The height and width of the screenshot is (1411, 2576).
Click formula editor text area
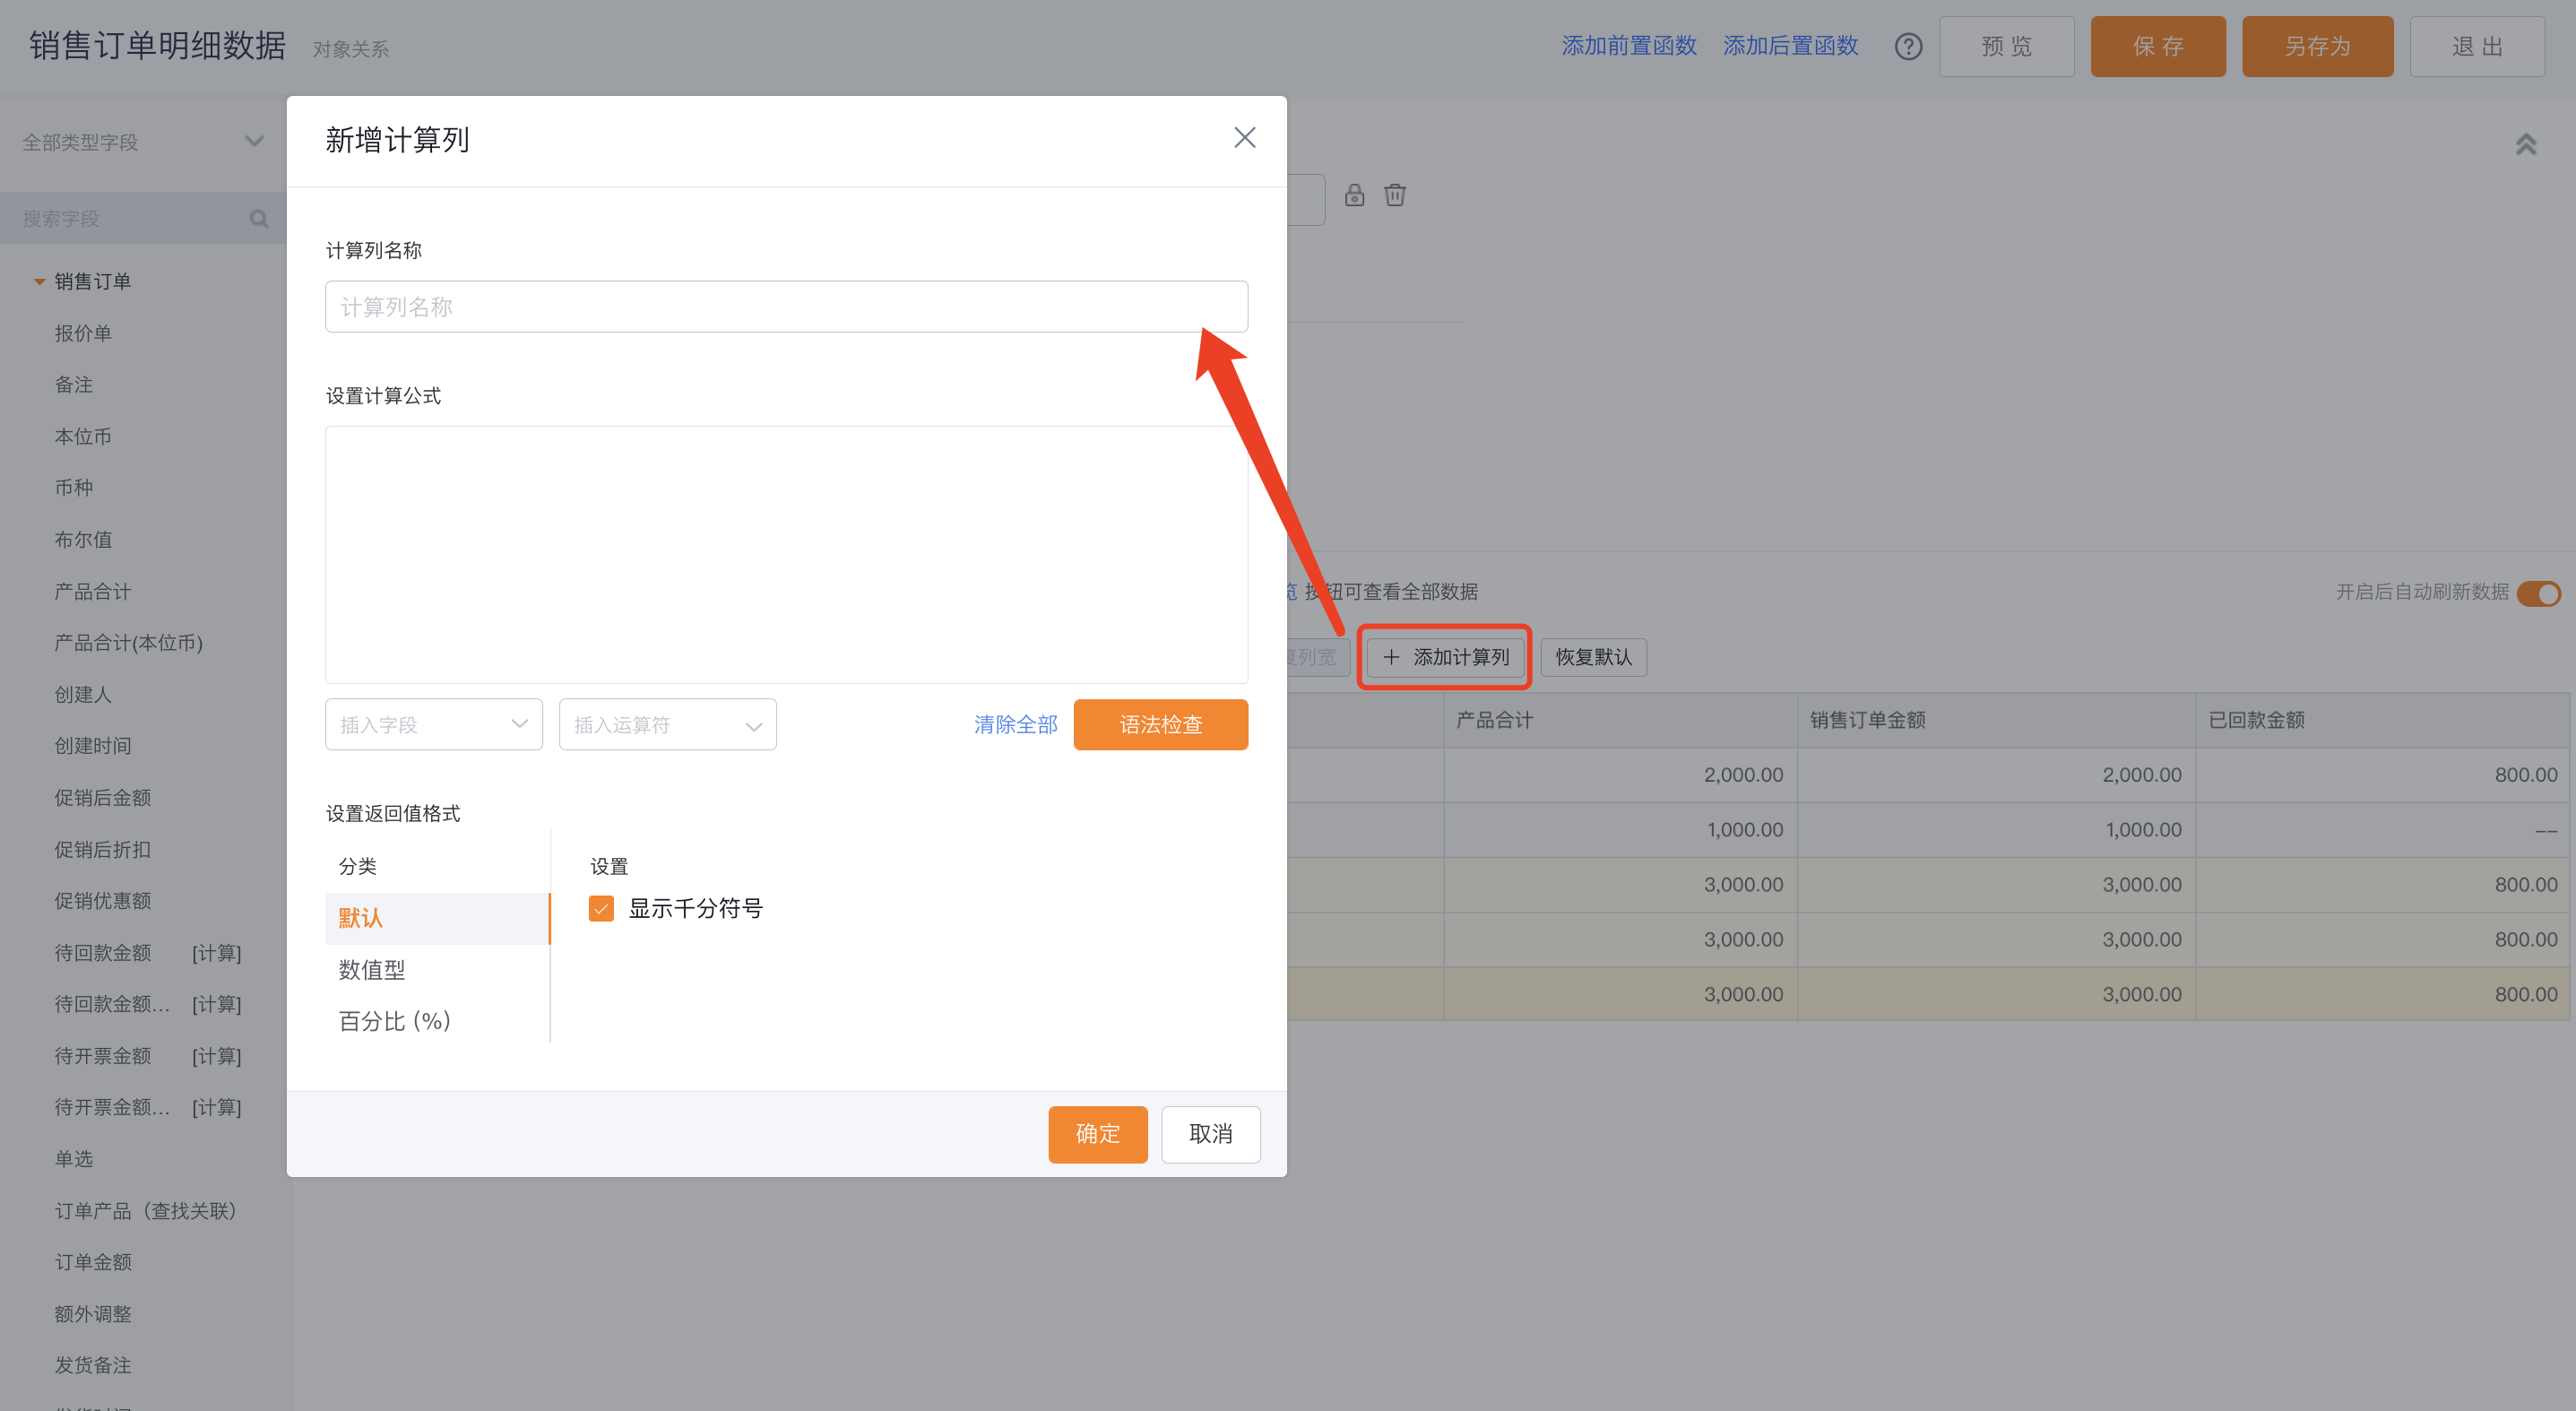[787, 555]
